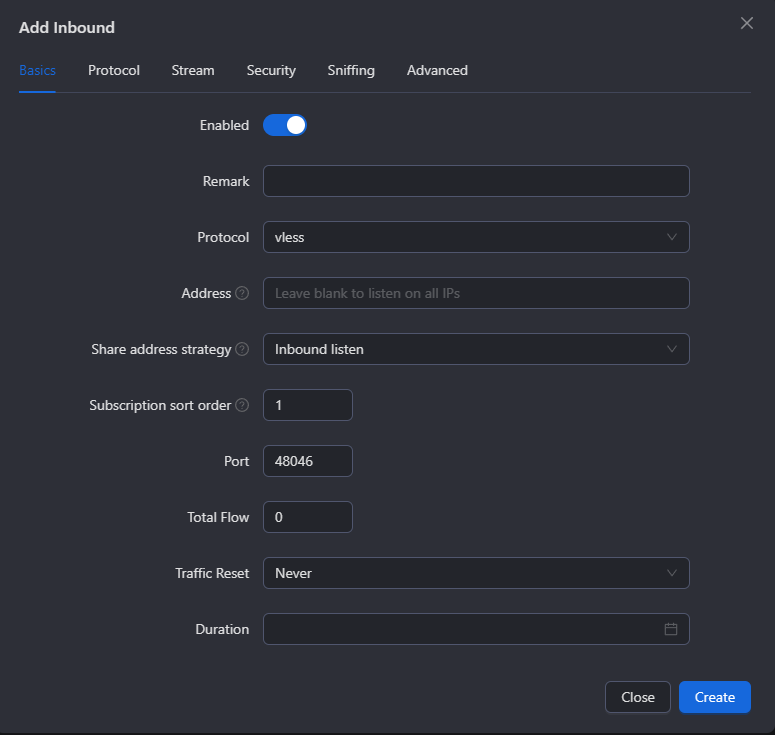775x735 pixels.
Task: Switch to the Basics tab
Action: (37, 70)
